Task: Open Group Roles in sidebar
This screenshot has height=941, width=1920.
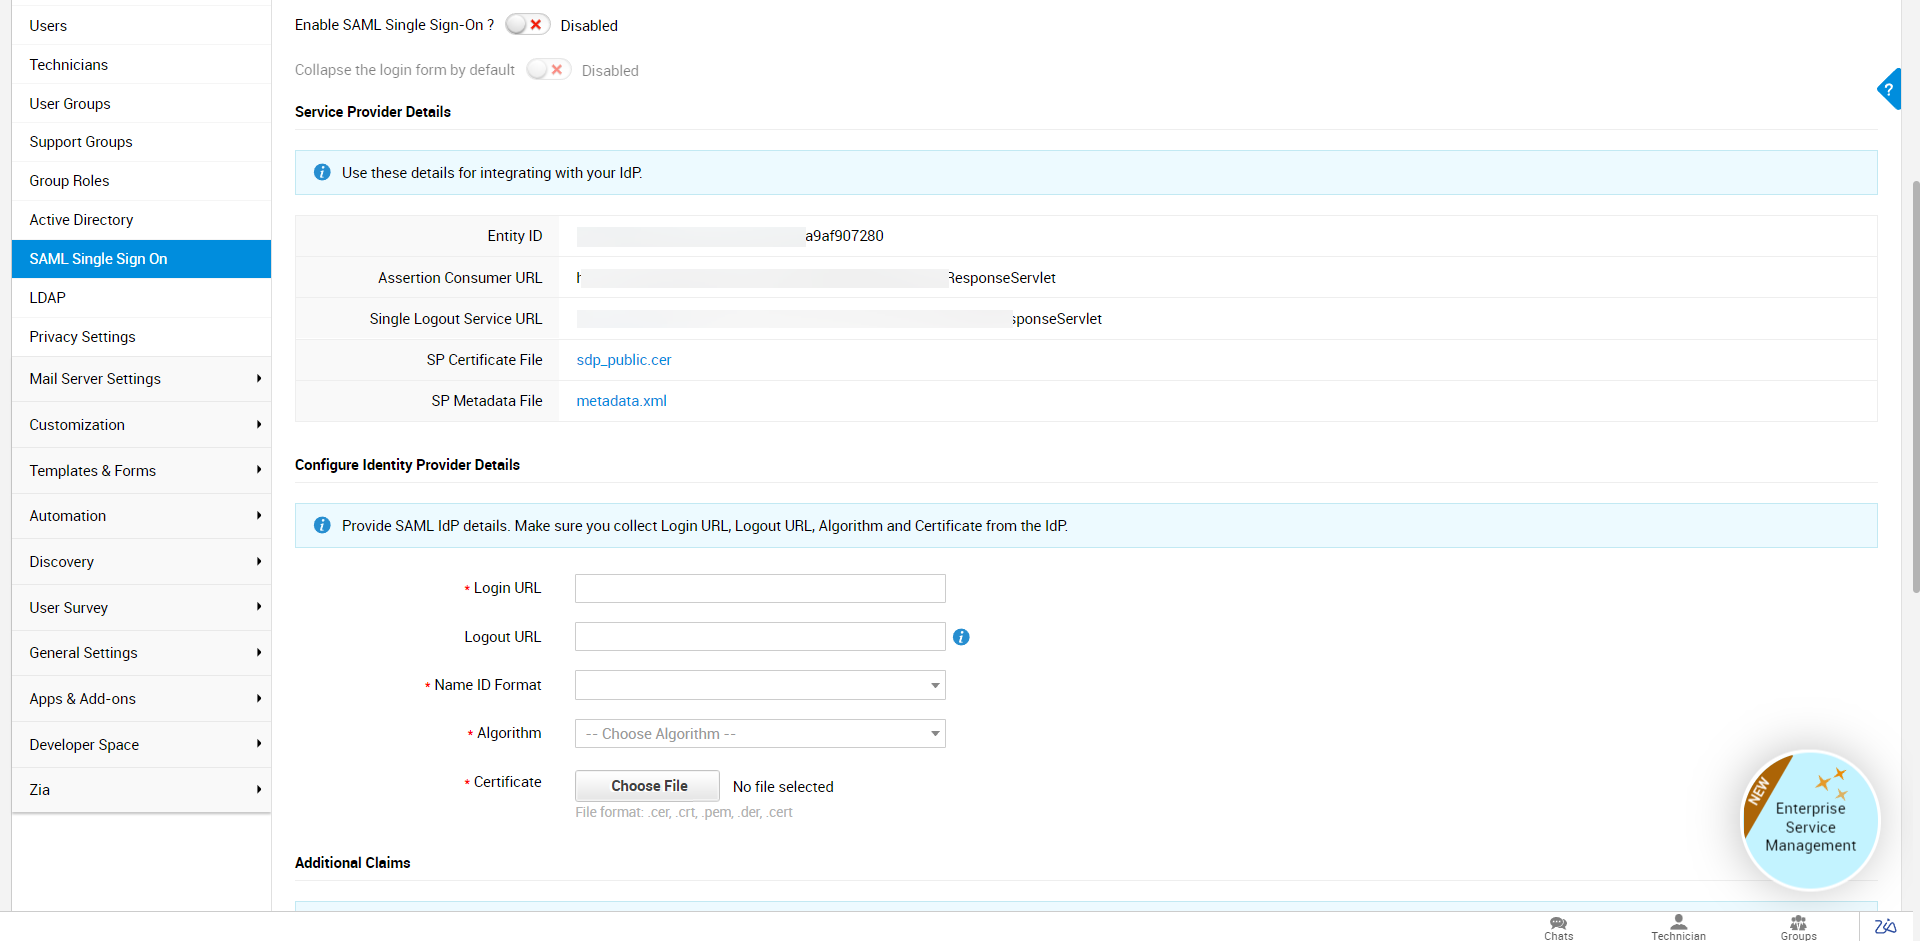Action: 141,181
